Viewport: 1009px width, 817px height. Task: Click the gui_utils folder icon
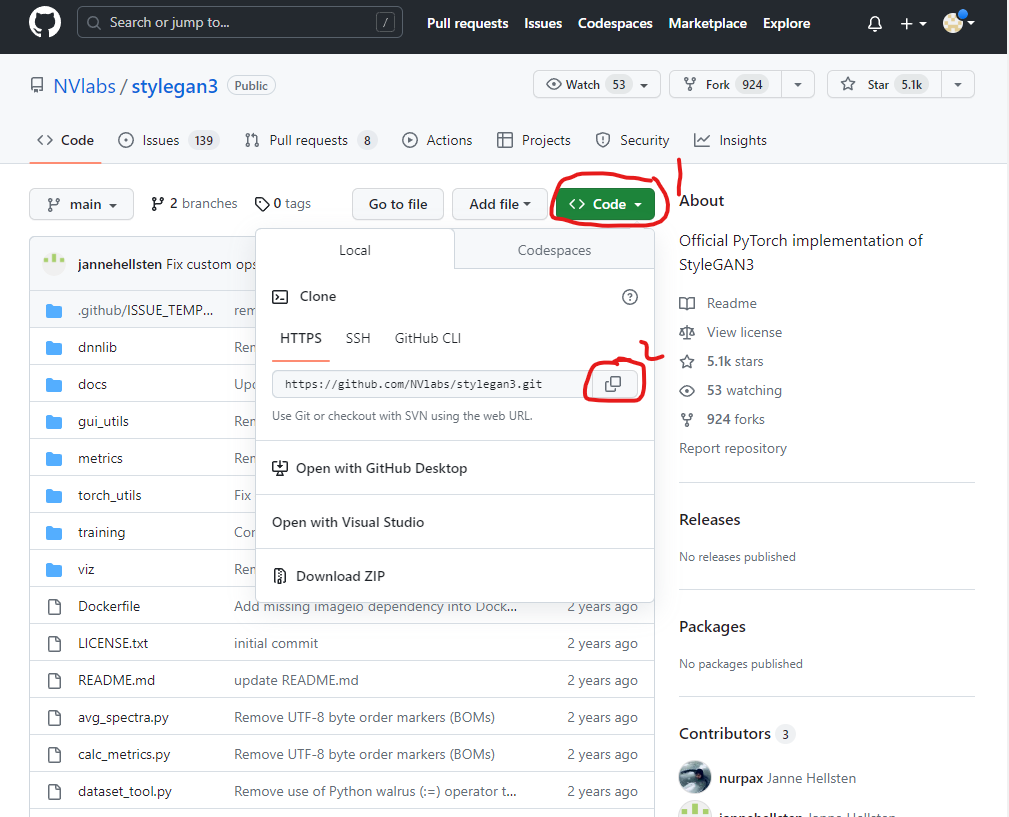pos(54,422)
